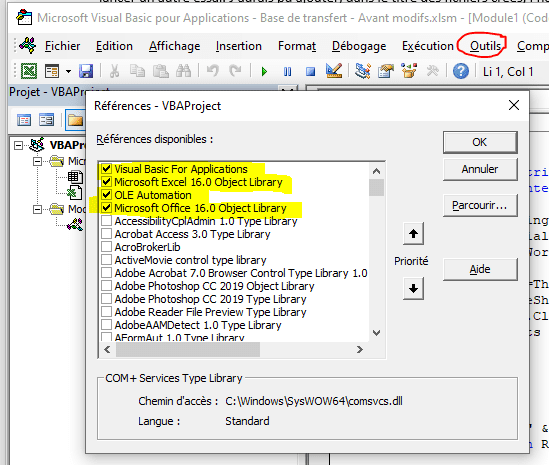The width and height of the screenshot is (549, 465).
Task: Click the View Microsoft Excel icon
Action: tap(29, 71)
